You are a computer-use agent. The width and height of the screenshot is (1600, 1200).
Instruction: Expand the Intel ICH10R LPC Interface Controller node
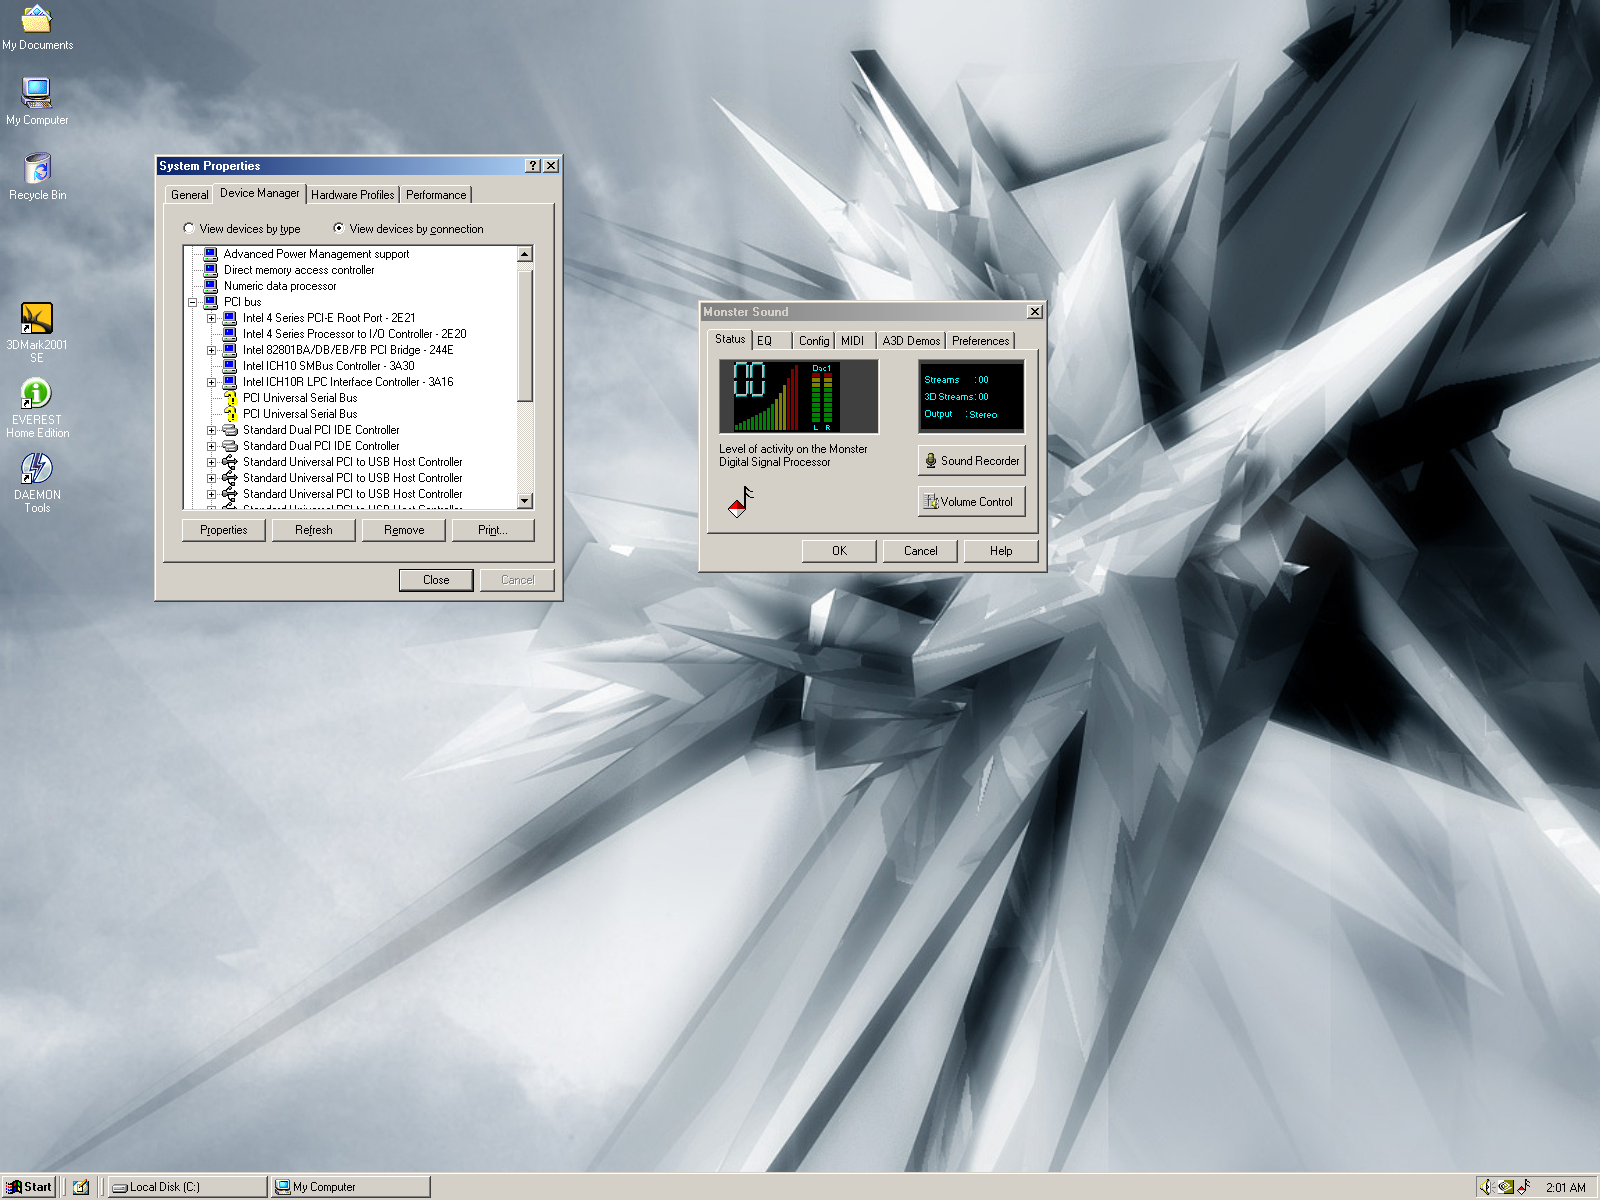211,382
